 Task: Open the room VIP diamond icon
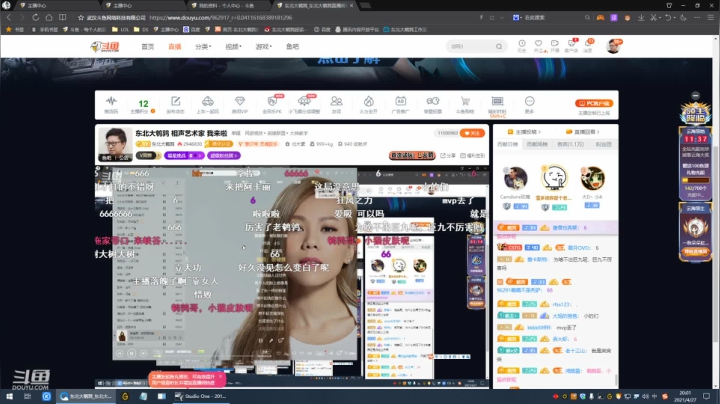point(240,101)
